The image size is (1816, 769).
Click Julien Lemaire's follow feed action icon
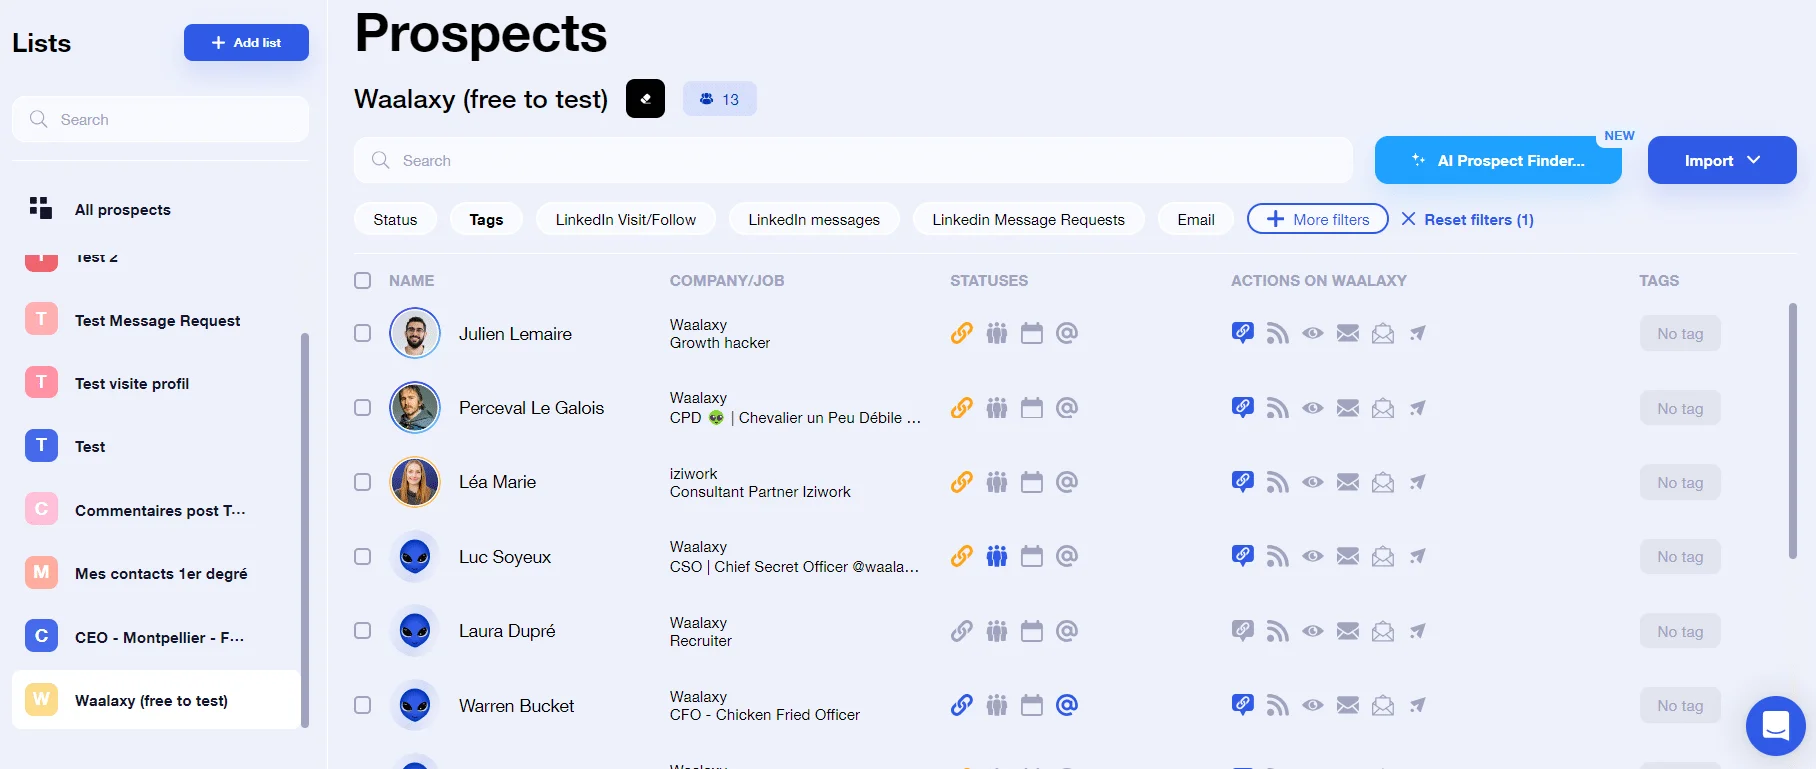click(x=1278, y=333)
